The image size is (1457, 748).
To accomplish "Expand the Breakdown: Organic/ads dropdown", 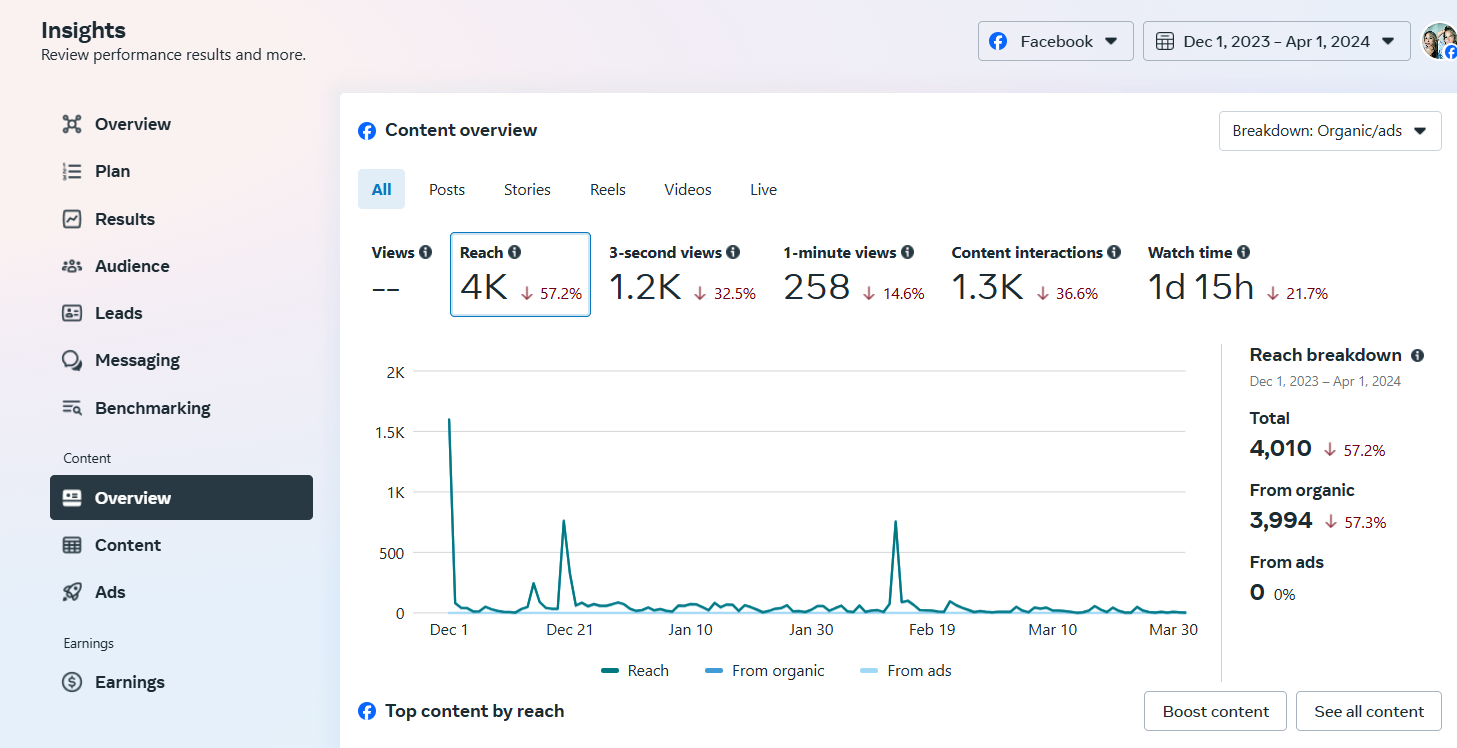I will tap(1329, 131).
